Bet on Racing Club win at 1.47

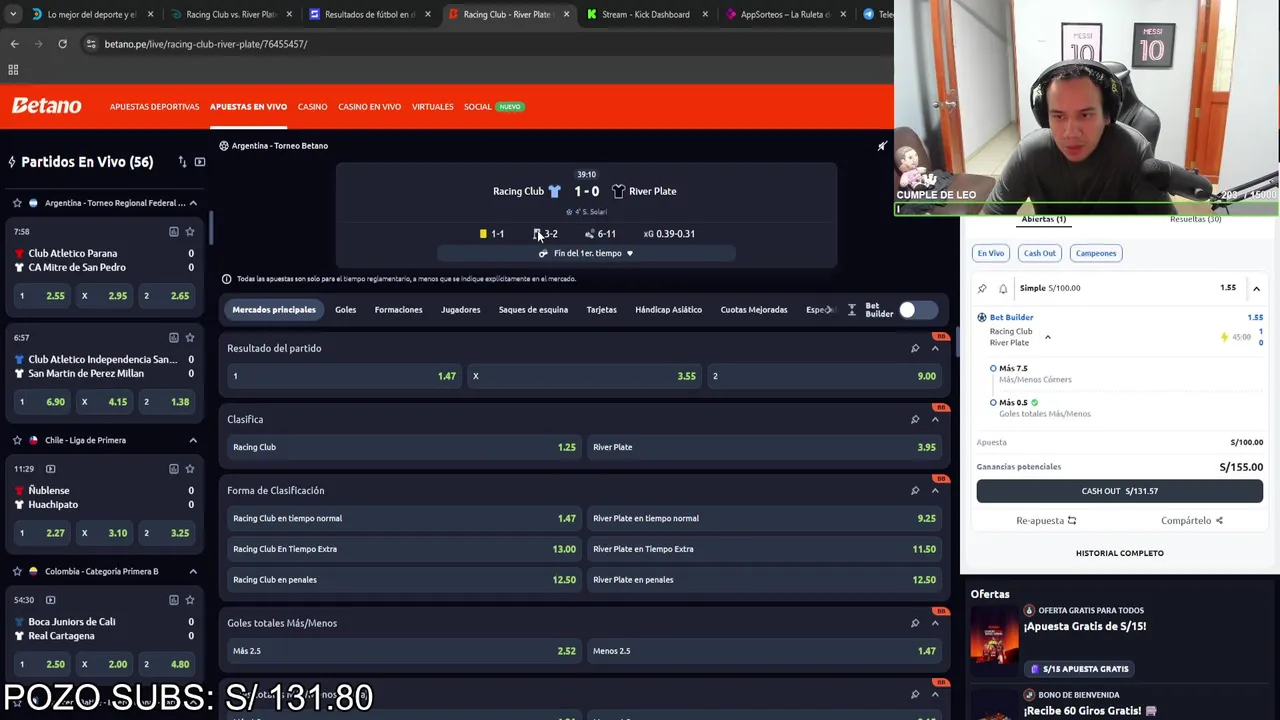pos(345,376)
